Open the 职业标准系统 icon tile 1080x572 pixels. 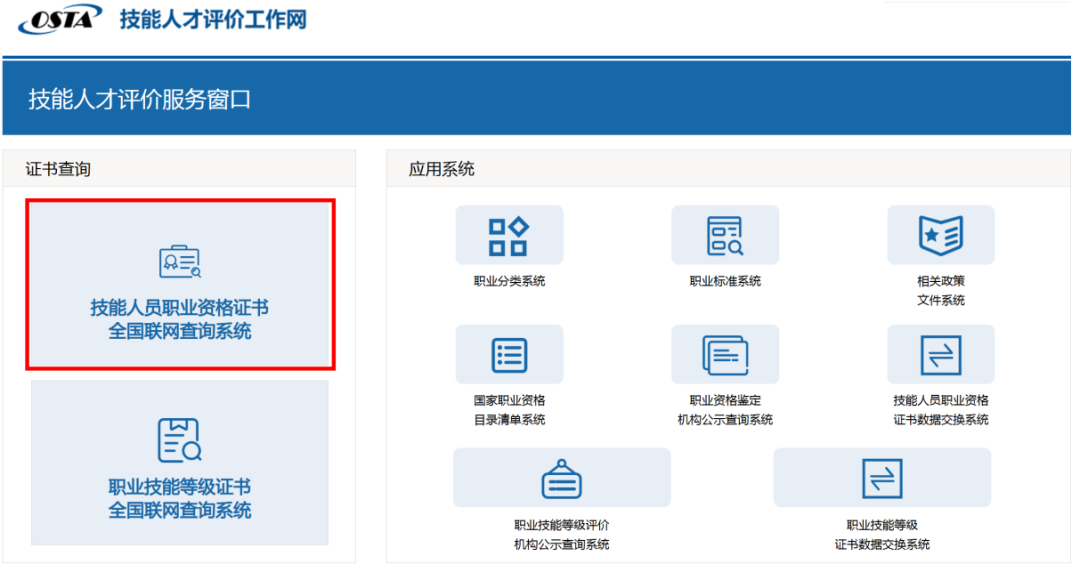click(725, 236)
